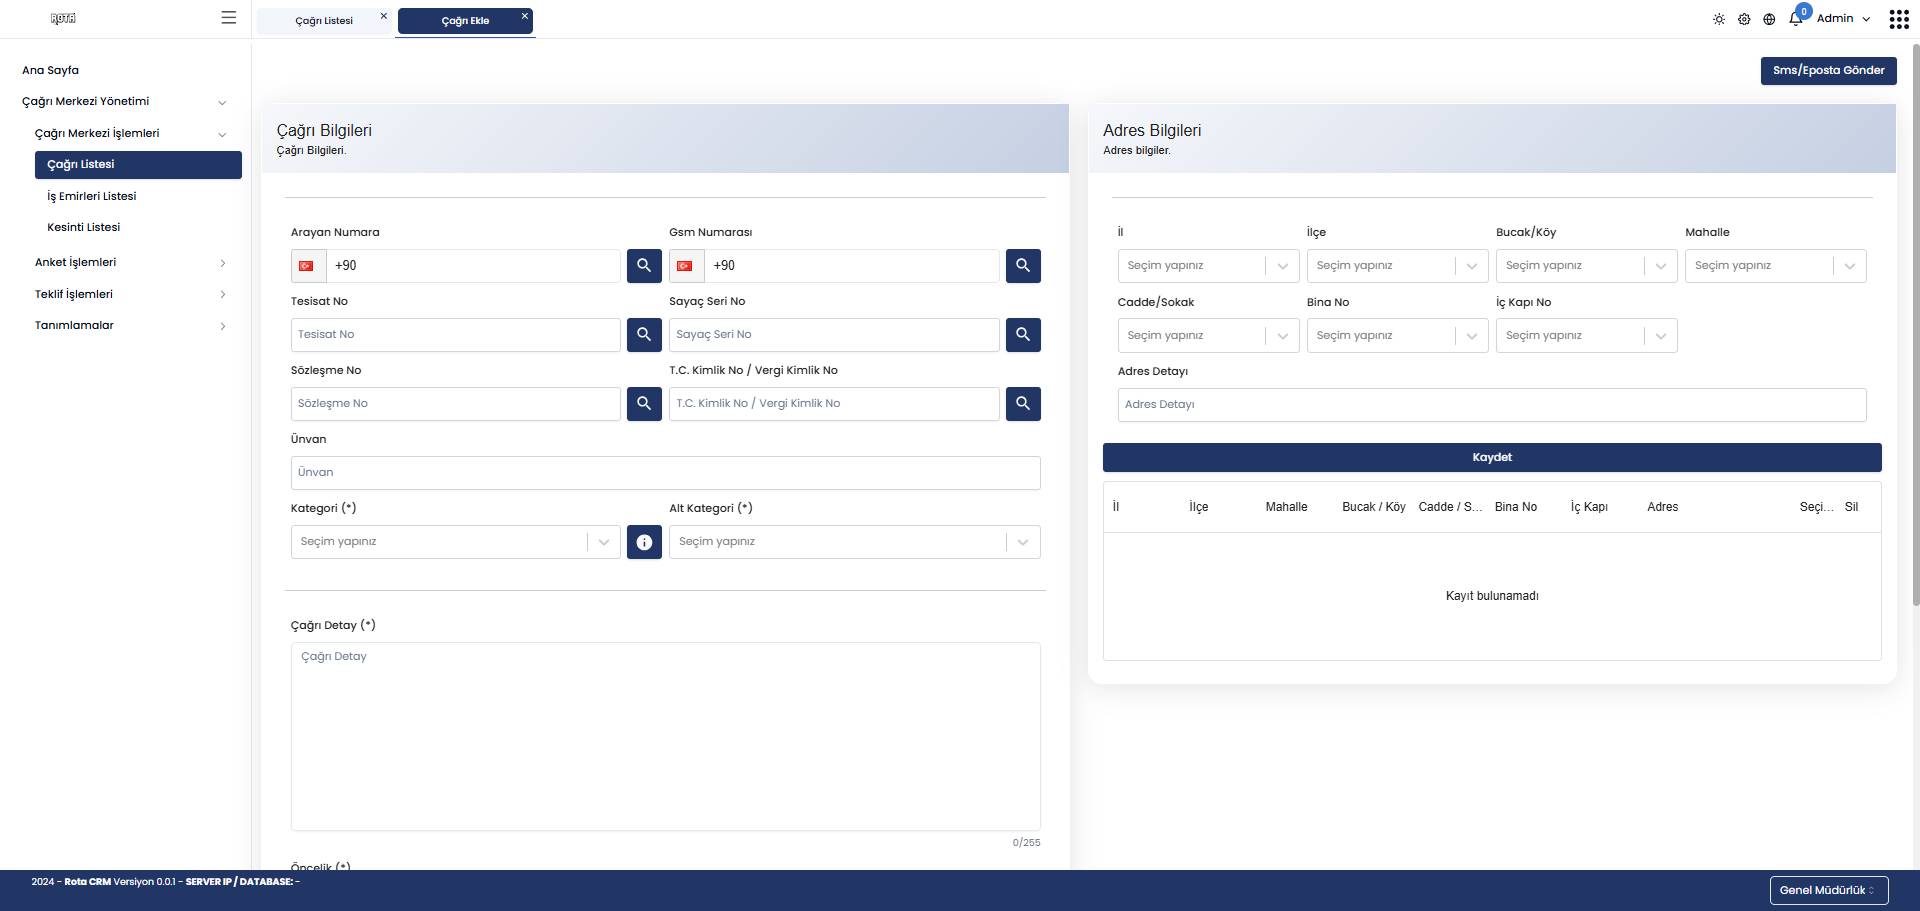Click the Arayan Numara Turkish flag selector
1920x911 pixels.
point(308,266)
